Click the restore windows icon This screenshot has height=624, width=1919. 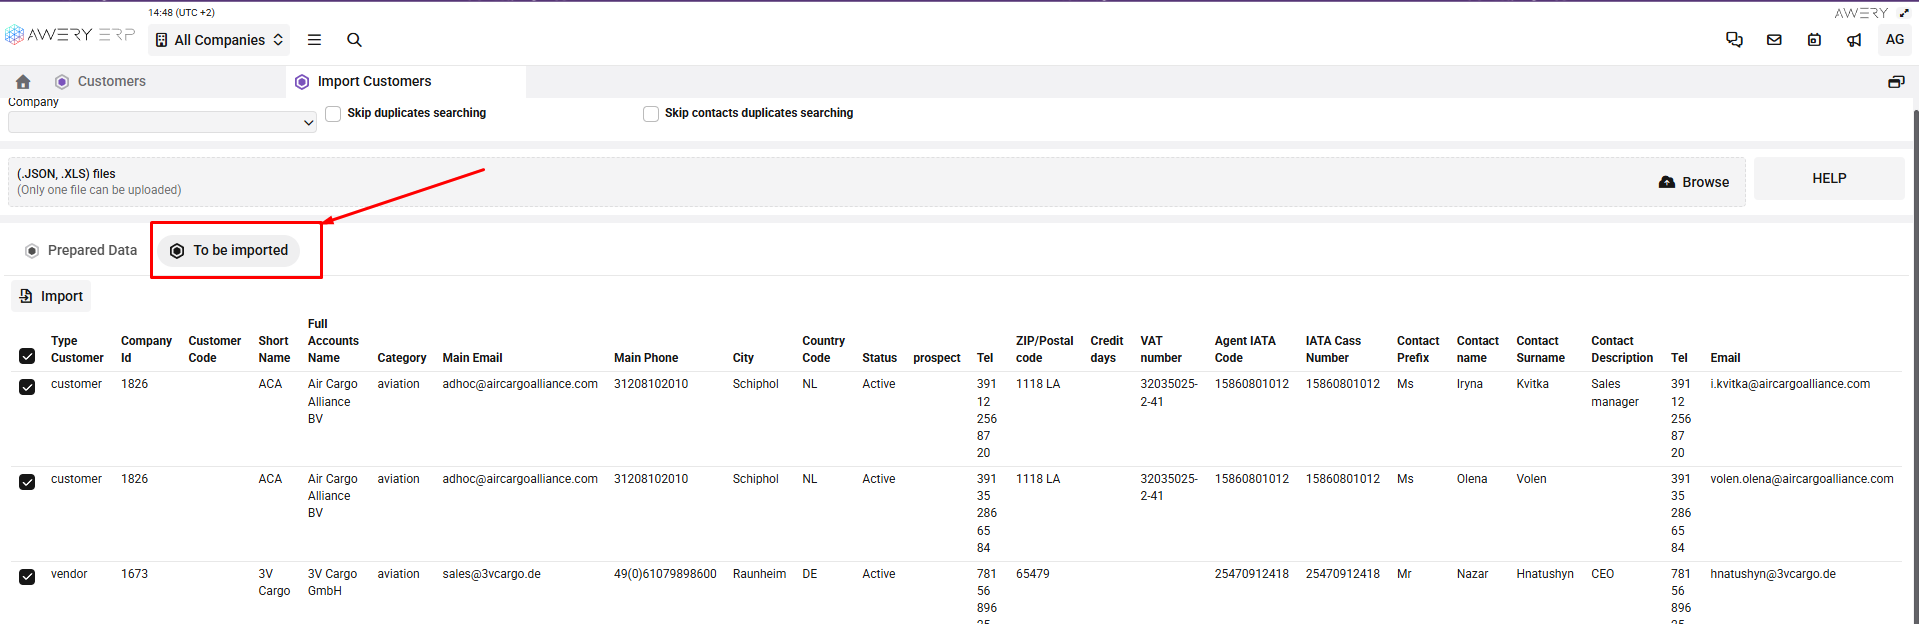[1896, 82]
